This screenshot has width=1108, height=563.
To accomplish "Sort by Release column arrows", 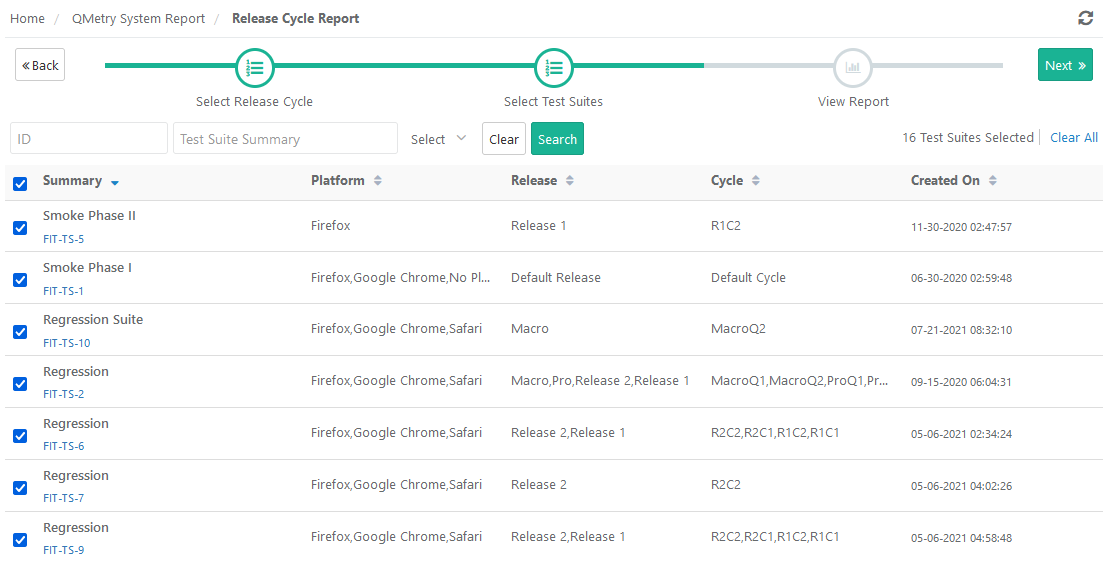I will pyautogui.click(x=570, y=181).
